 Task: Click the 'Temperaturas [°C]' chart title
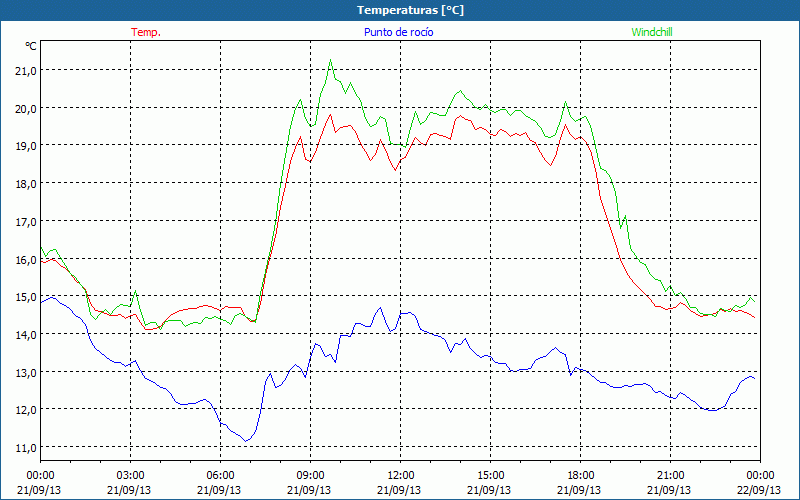pyautogui.click(x=410, y=10)
